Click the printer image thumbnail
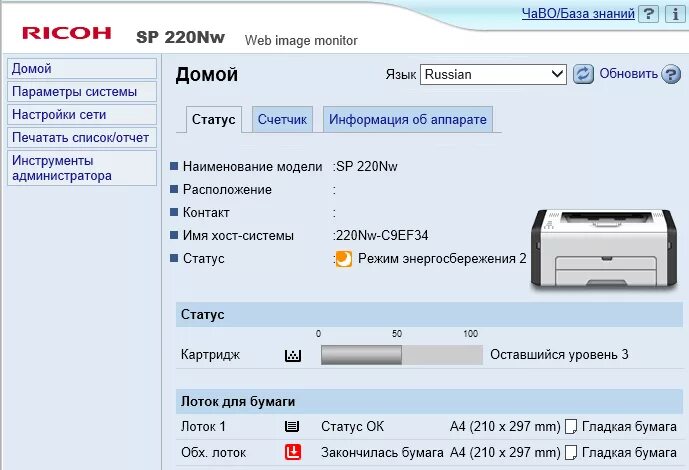 coord(604,249)
